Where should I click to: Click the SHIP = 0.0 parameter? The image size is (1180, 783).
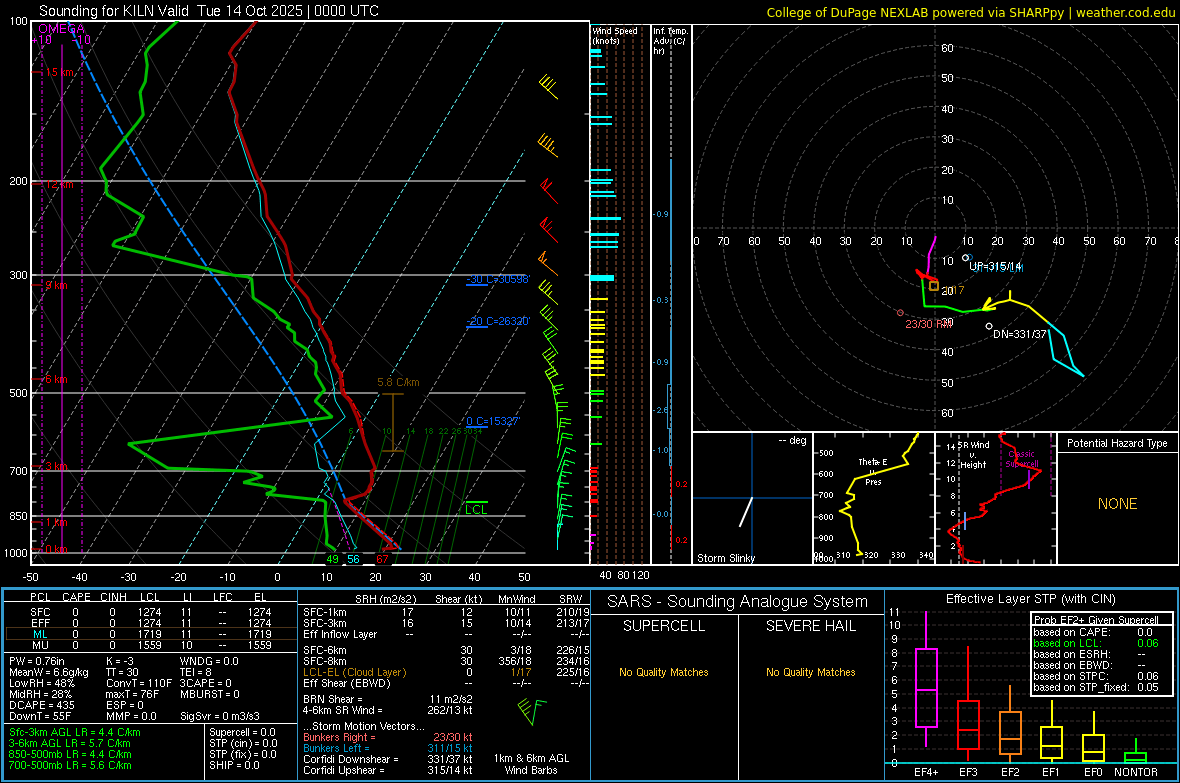(x=234, y=765)
